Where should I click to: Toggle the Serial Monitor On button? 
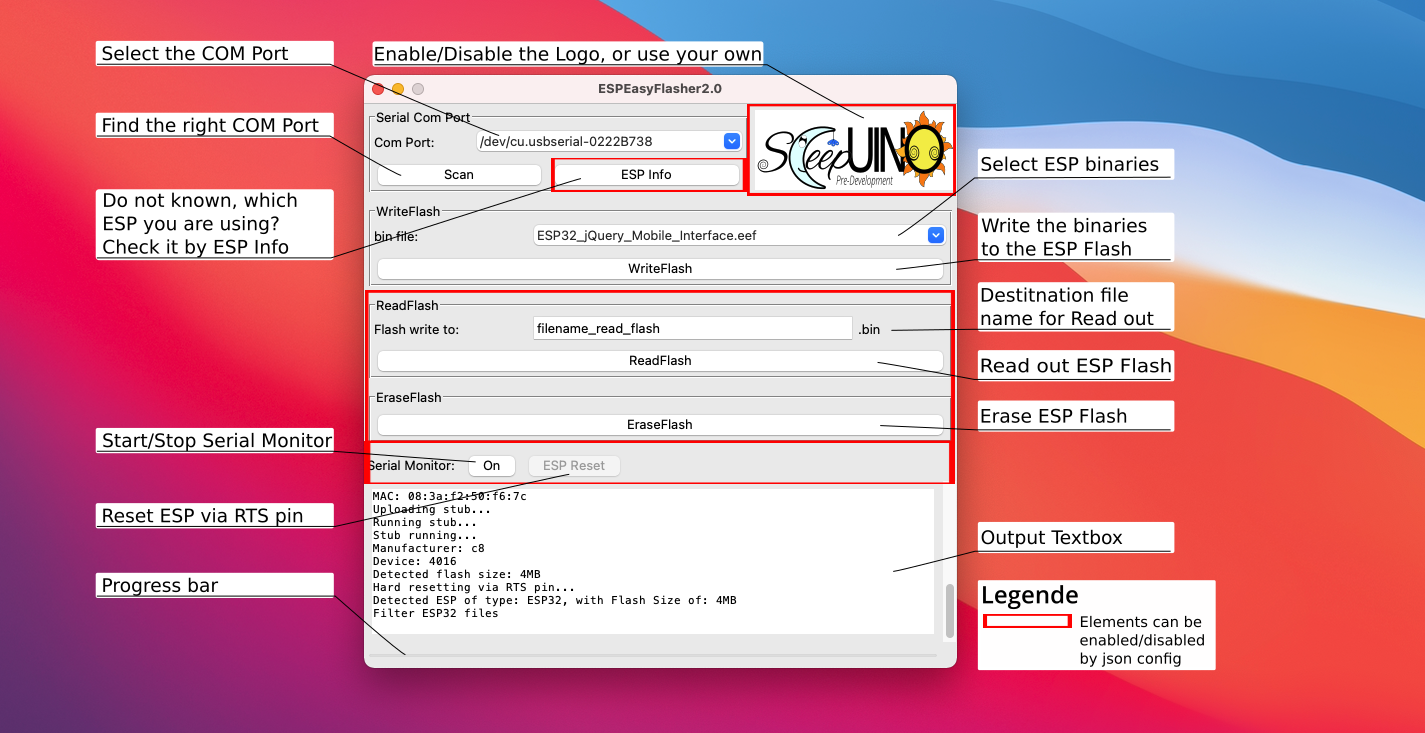point(491,466)
